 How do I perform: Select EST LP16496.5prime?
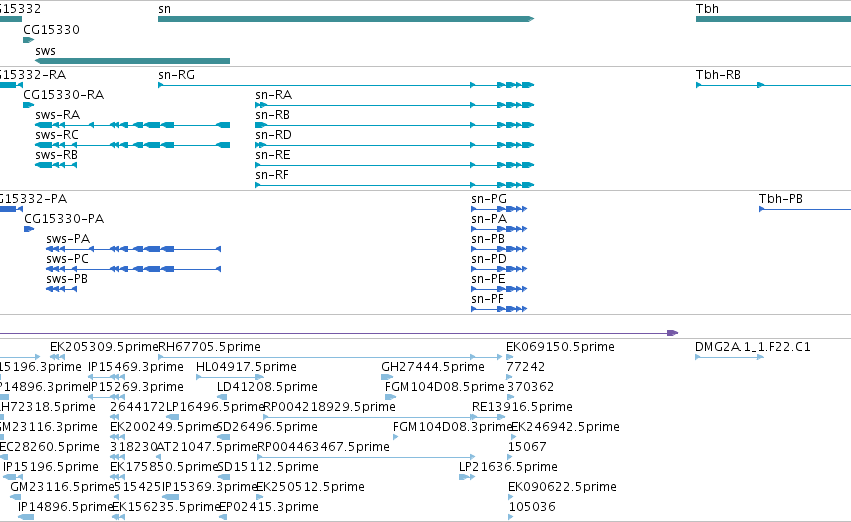coord(215,408)
